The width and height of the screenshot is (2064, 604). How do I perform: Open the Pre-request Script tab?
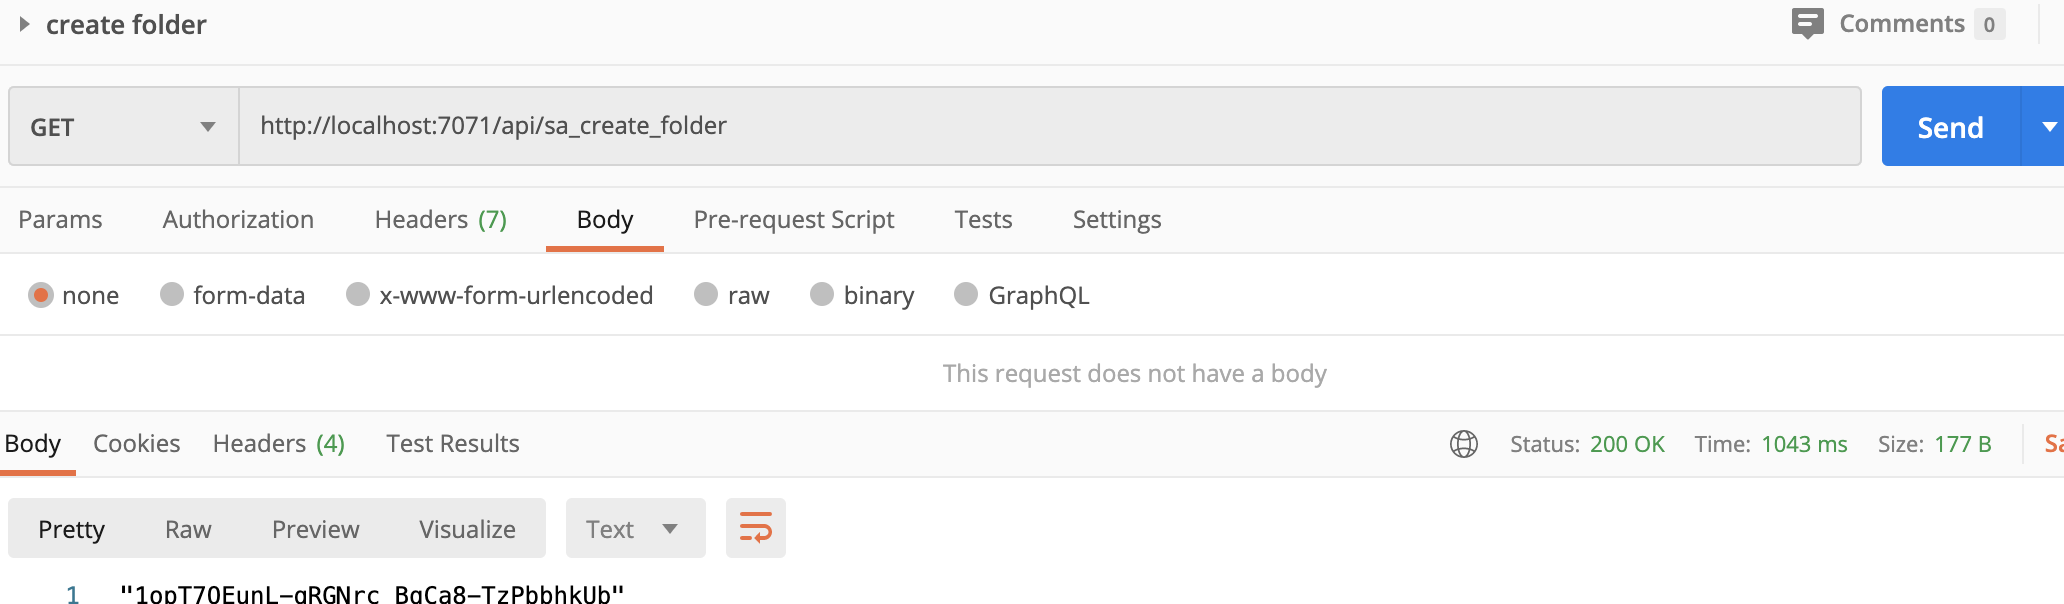pos(794,220)
